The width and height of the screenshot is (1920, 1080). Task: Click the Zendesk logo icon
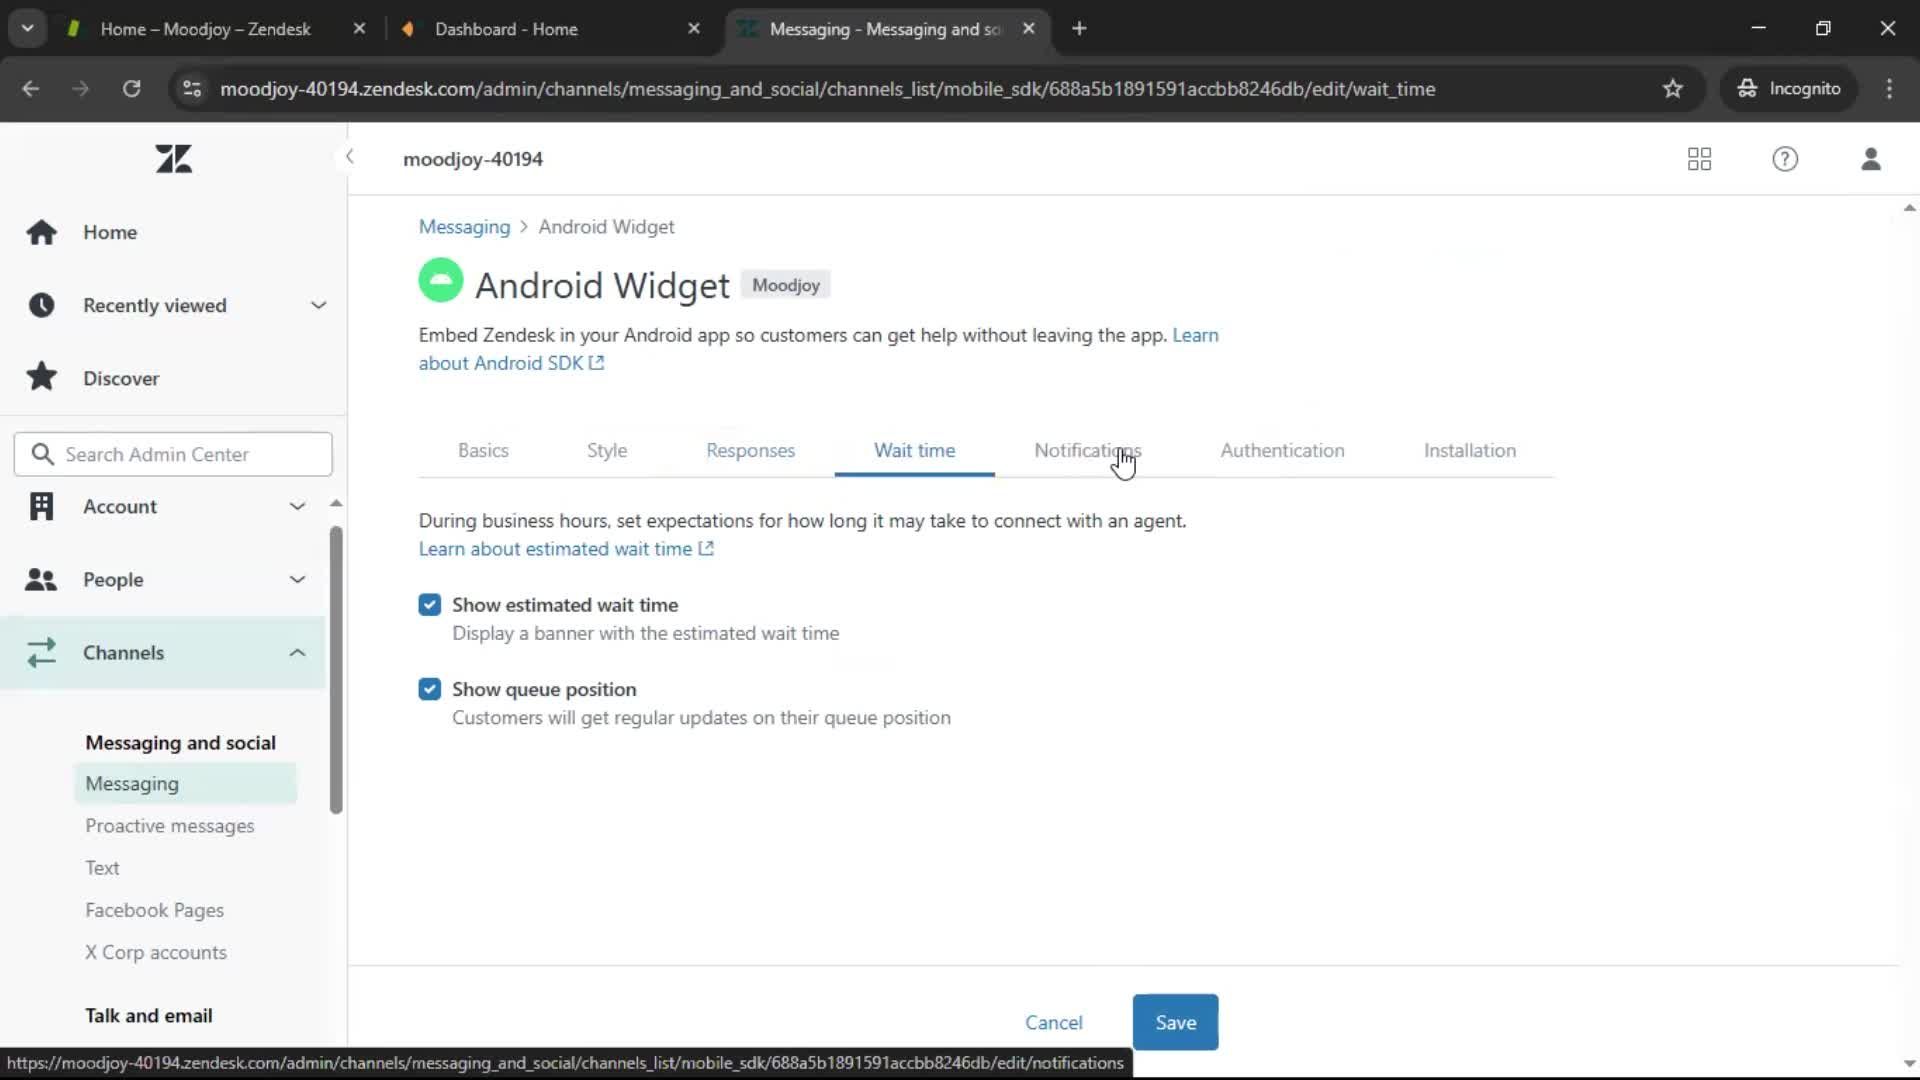point(174,159)
